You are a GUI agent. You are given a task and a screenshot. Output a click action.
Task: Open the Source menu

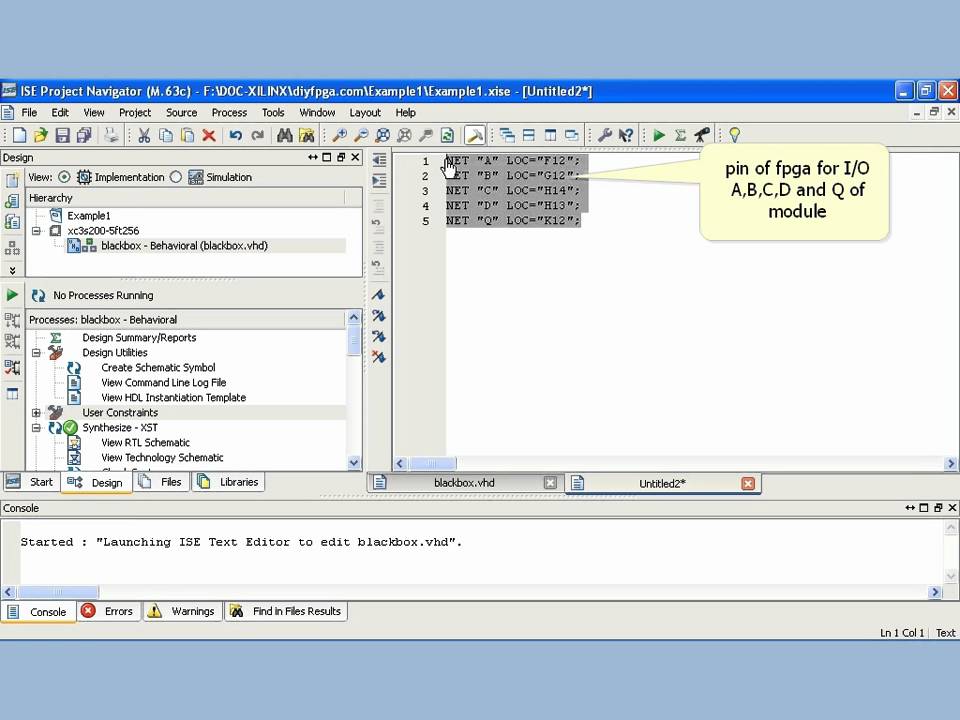[x=181, y=113]
